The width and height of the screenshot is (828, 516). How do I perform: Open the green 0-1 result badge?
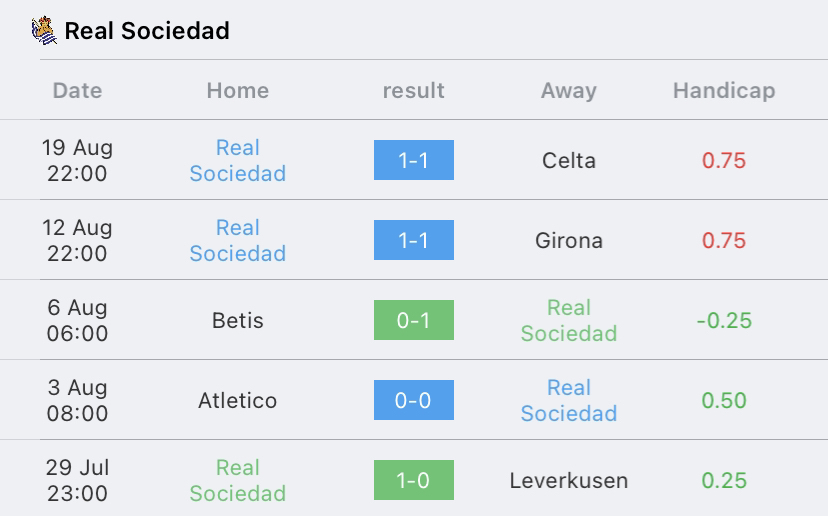click(x=413, y=320)
